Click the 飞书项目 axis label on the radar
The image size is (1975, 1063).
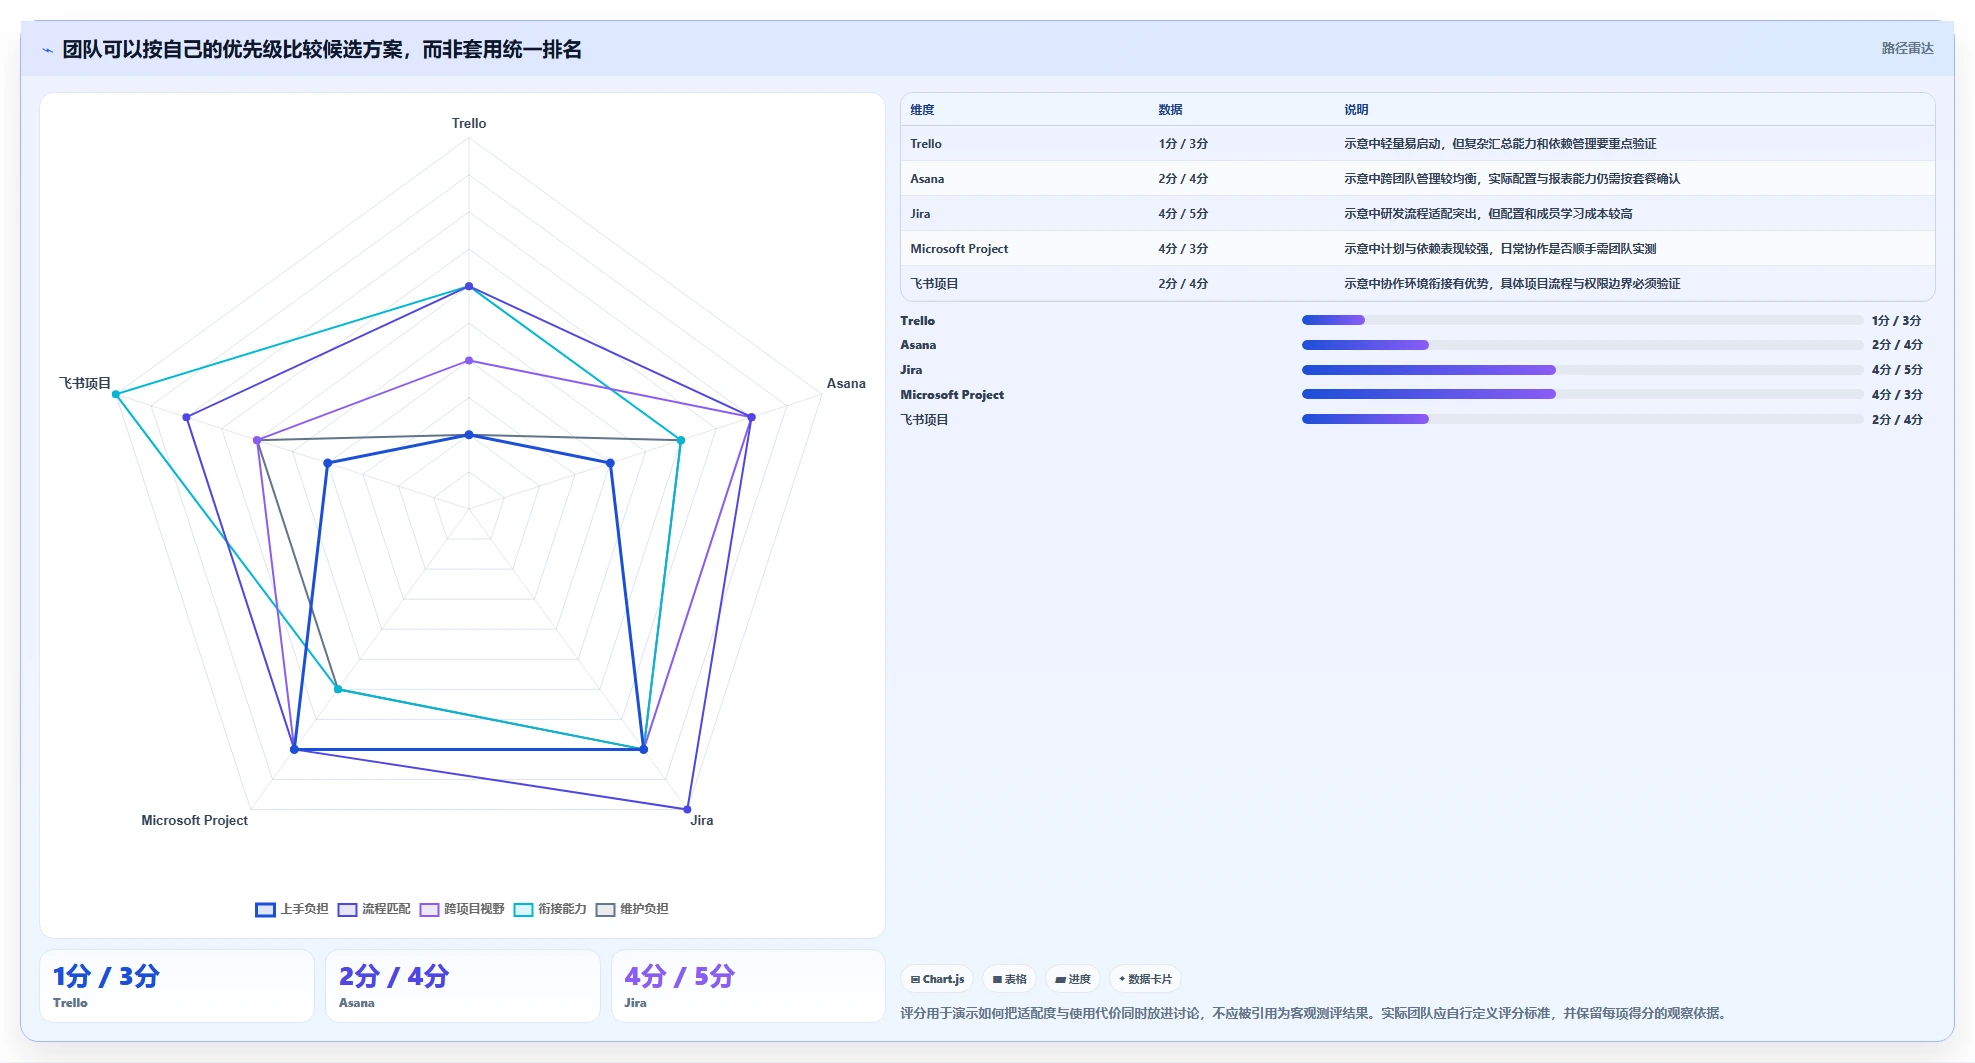[x=85, y=383]
